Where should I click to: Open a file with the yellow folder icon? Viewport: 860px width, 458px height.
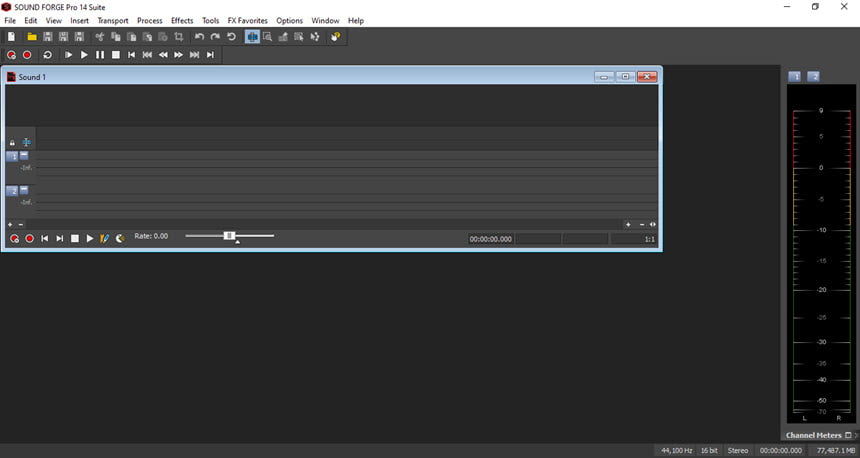tap(32, 37)
